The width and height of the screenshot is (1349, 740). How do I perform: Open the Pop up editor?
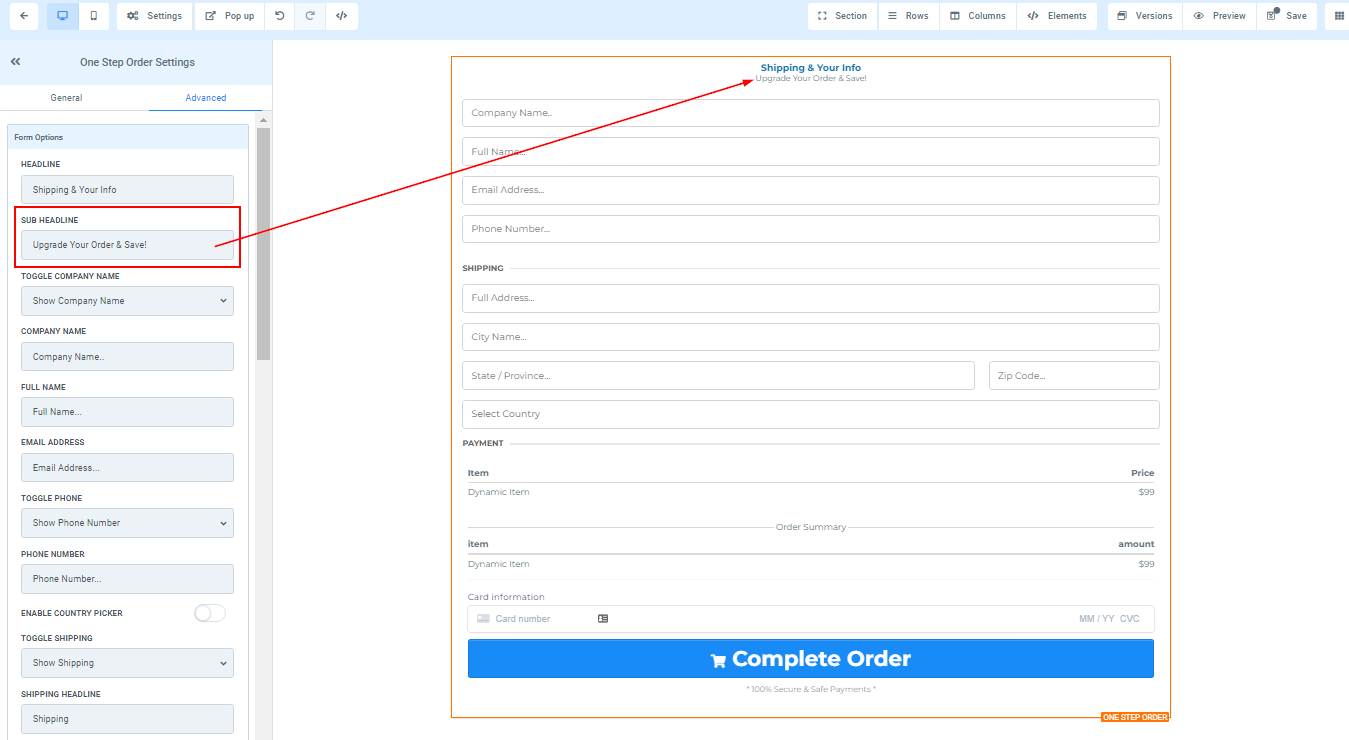230,16
